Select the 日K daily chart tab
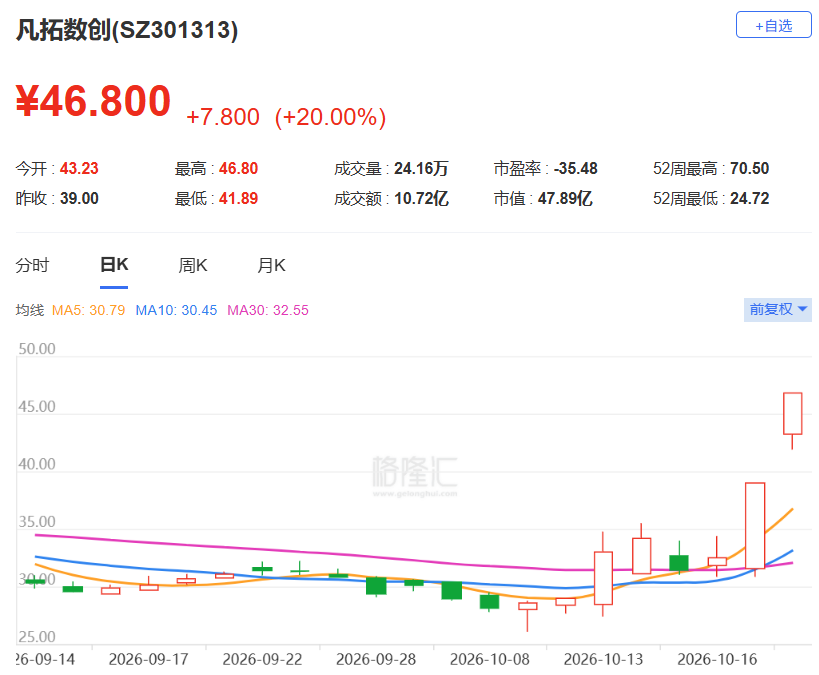 click(x=114, y=265)
